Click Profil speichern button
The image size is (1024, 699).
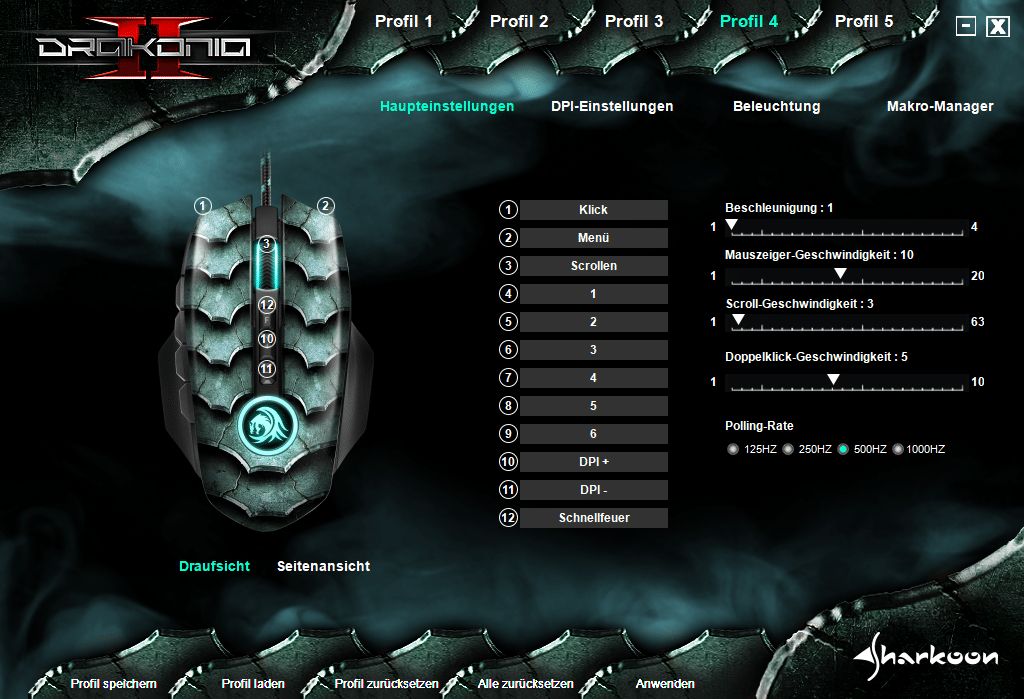113,684
